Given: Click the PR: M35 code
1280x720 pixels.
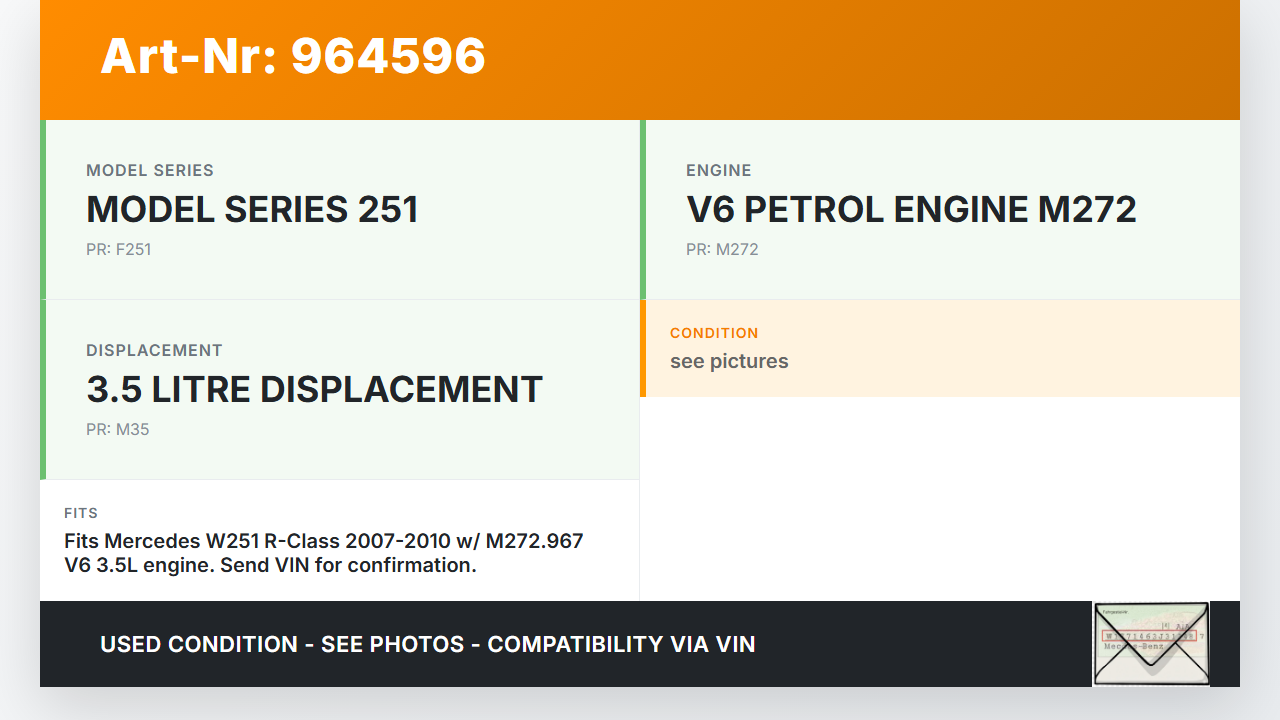Looking at the screenshot, I should point(117,430).
